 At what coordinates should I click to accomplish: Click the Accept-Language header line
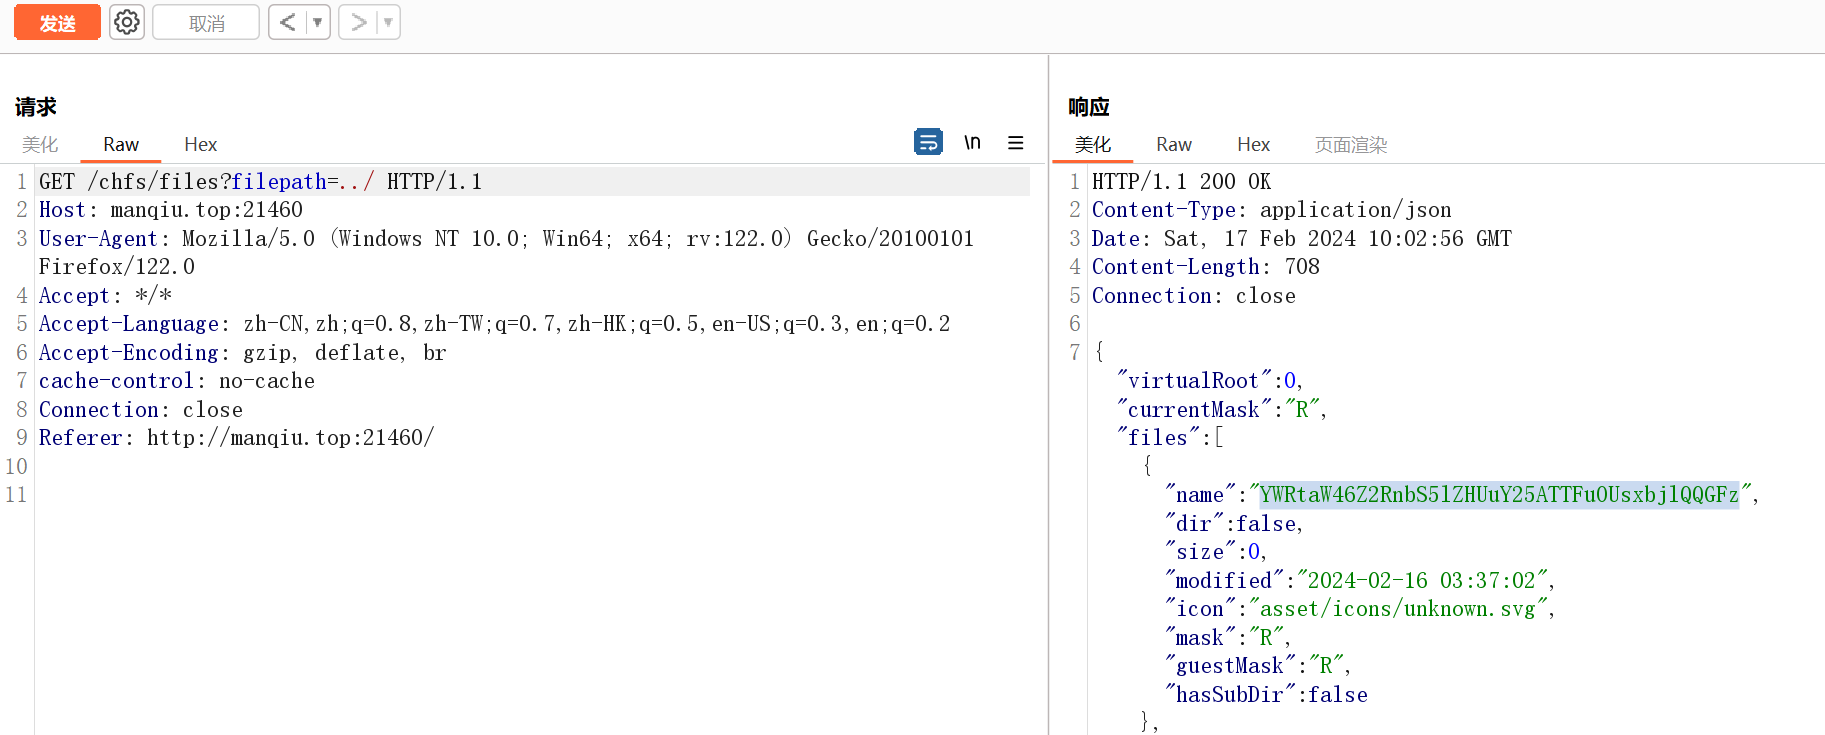pyautogui.click(x=494, y=324)
